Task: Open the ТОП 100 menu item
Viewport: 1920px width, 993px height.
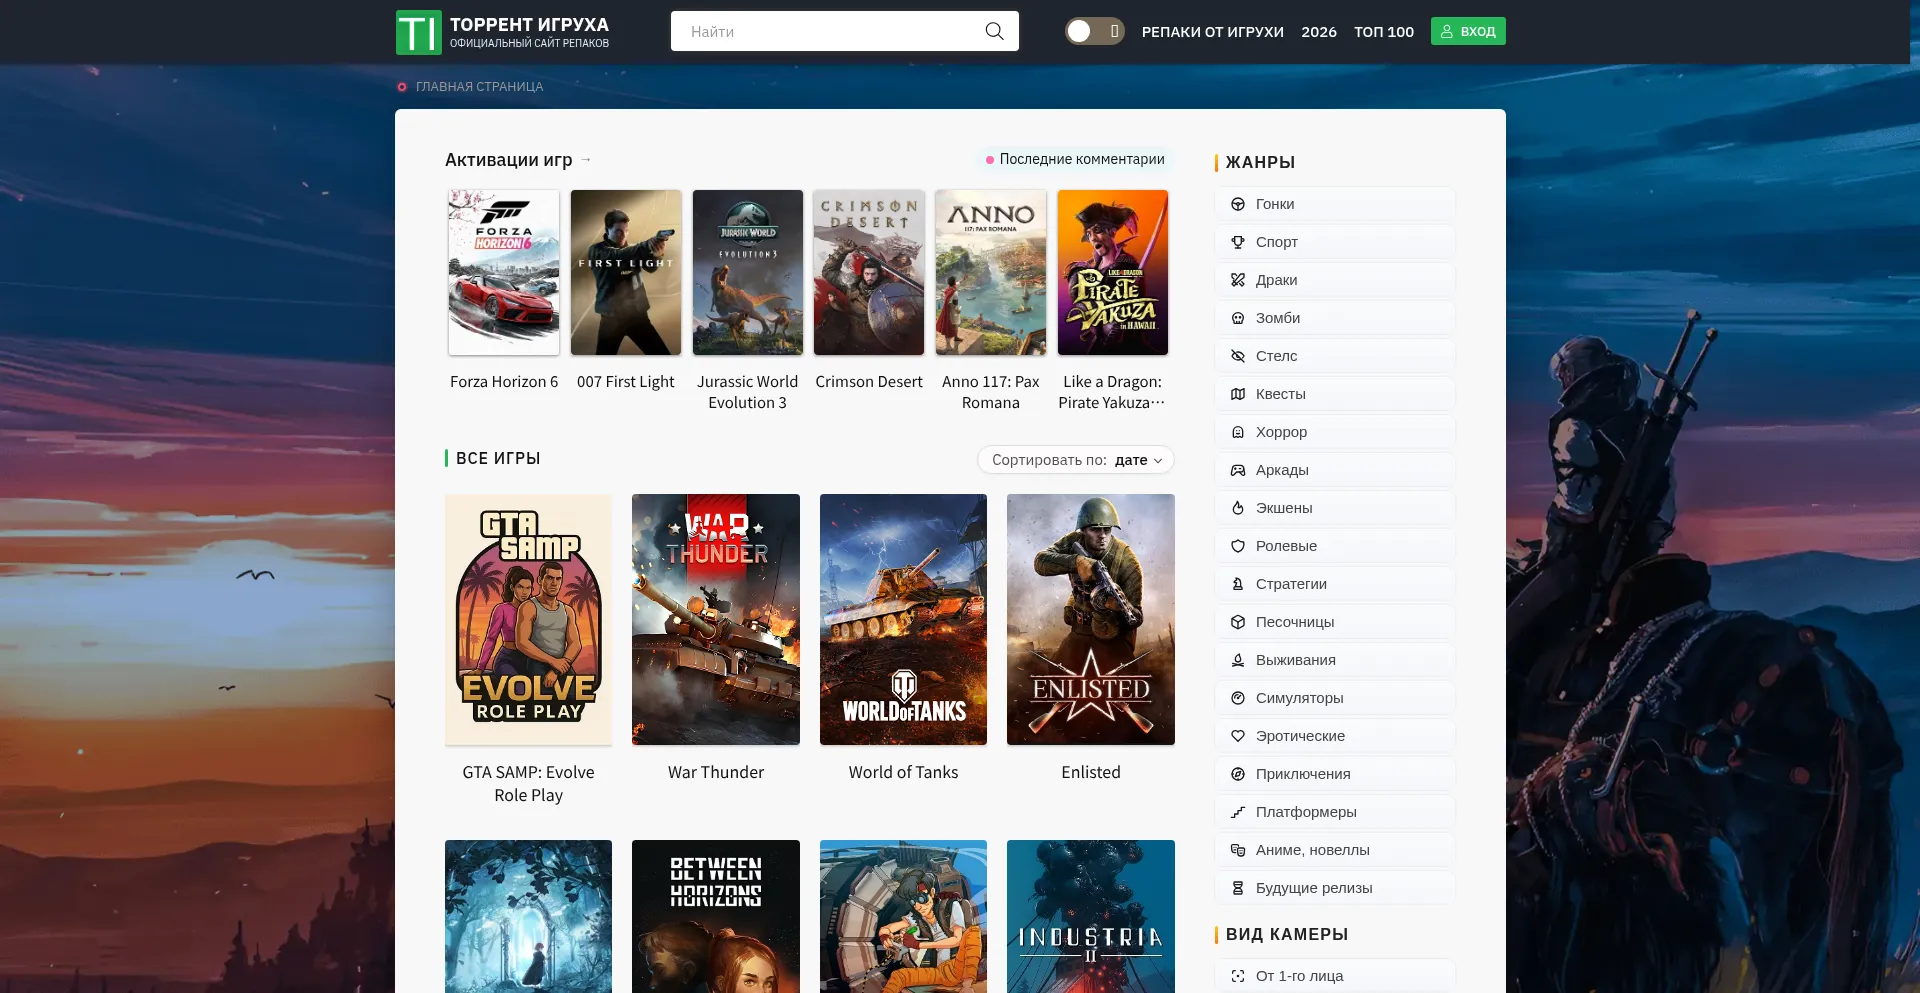Action: pyautogui.click(x=1384, y=32)
